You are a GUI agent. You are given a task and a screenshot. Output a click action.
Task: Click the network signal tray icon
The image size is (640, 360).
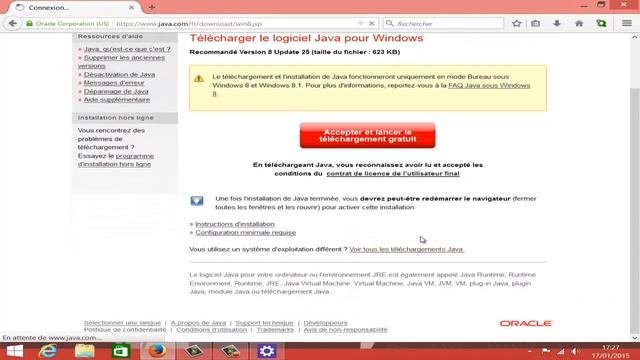point(561,351)
